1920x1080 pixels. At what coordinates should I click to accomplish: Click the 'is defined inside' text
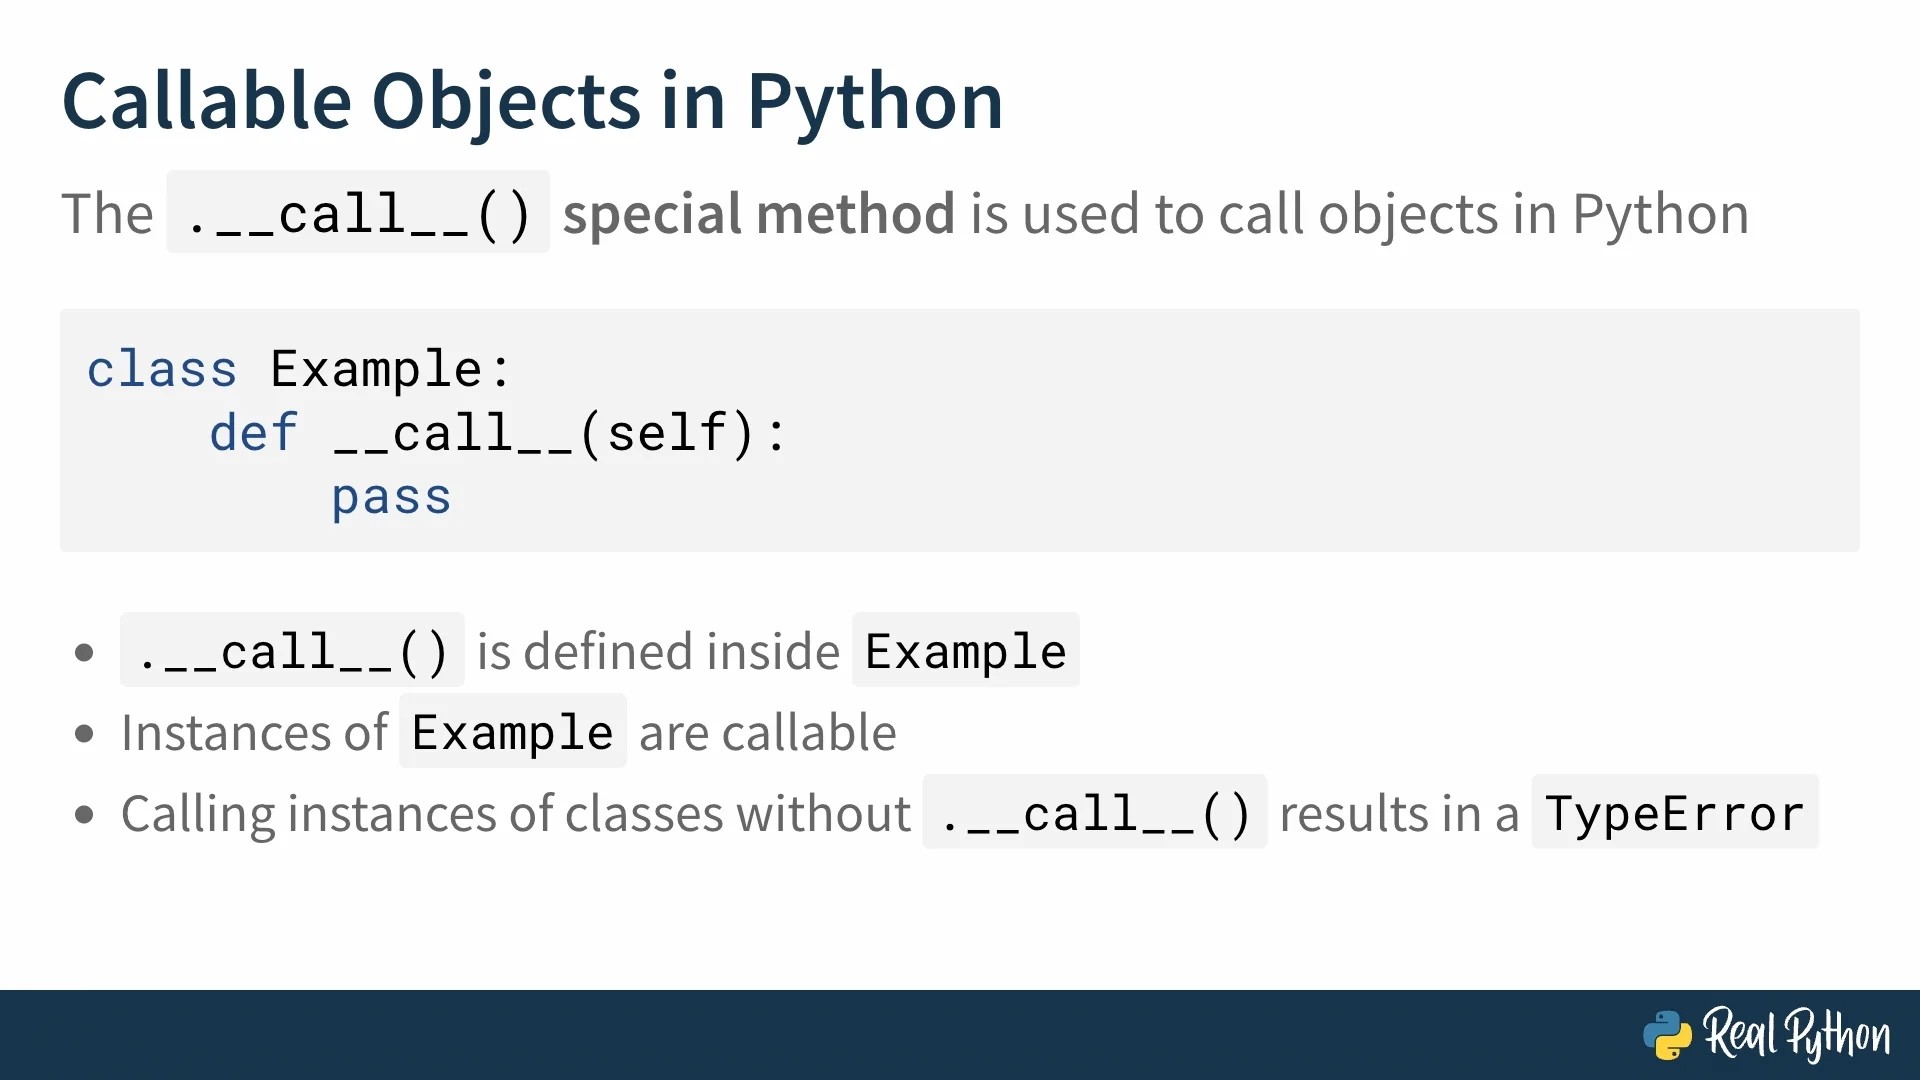[658, 652]
